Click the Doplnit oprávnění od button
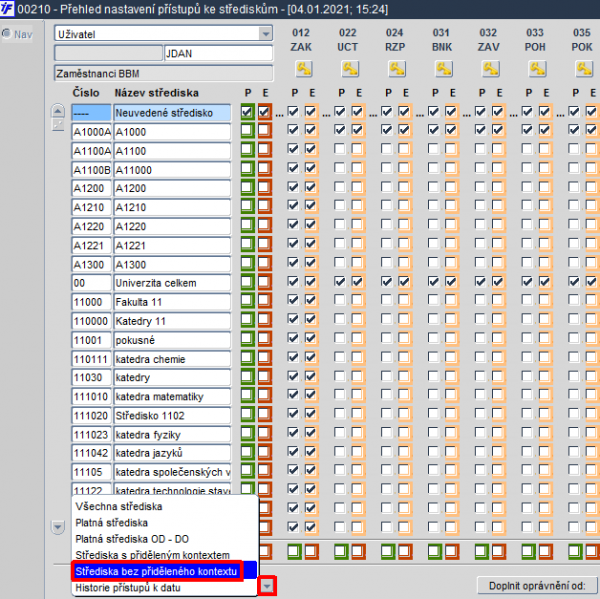This screenshot has height=599, width=600. pyautogui.click(x=537, y=586)
